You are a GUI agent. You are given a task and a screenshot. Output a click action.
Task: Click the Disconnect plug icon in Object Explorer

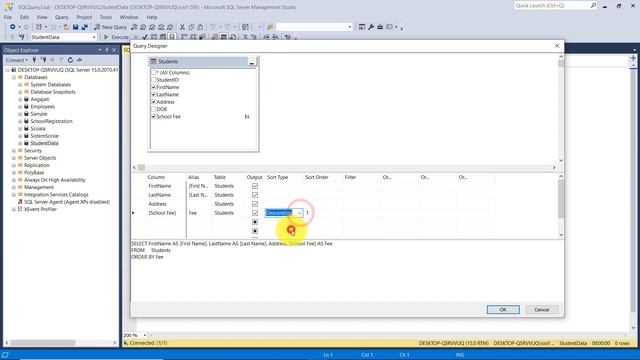click(44, 60)
